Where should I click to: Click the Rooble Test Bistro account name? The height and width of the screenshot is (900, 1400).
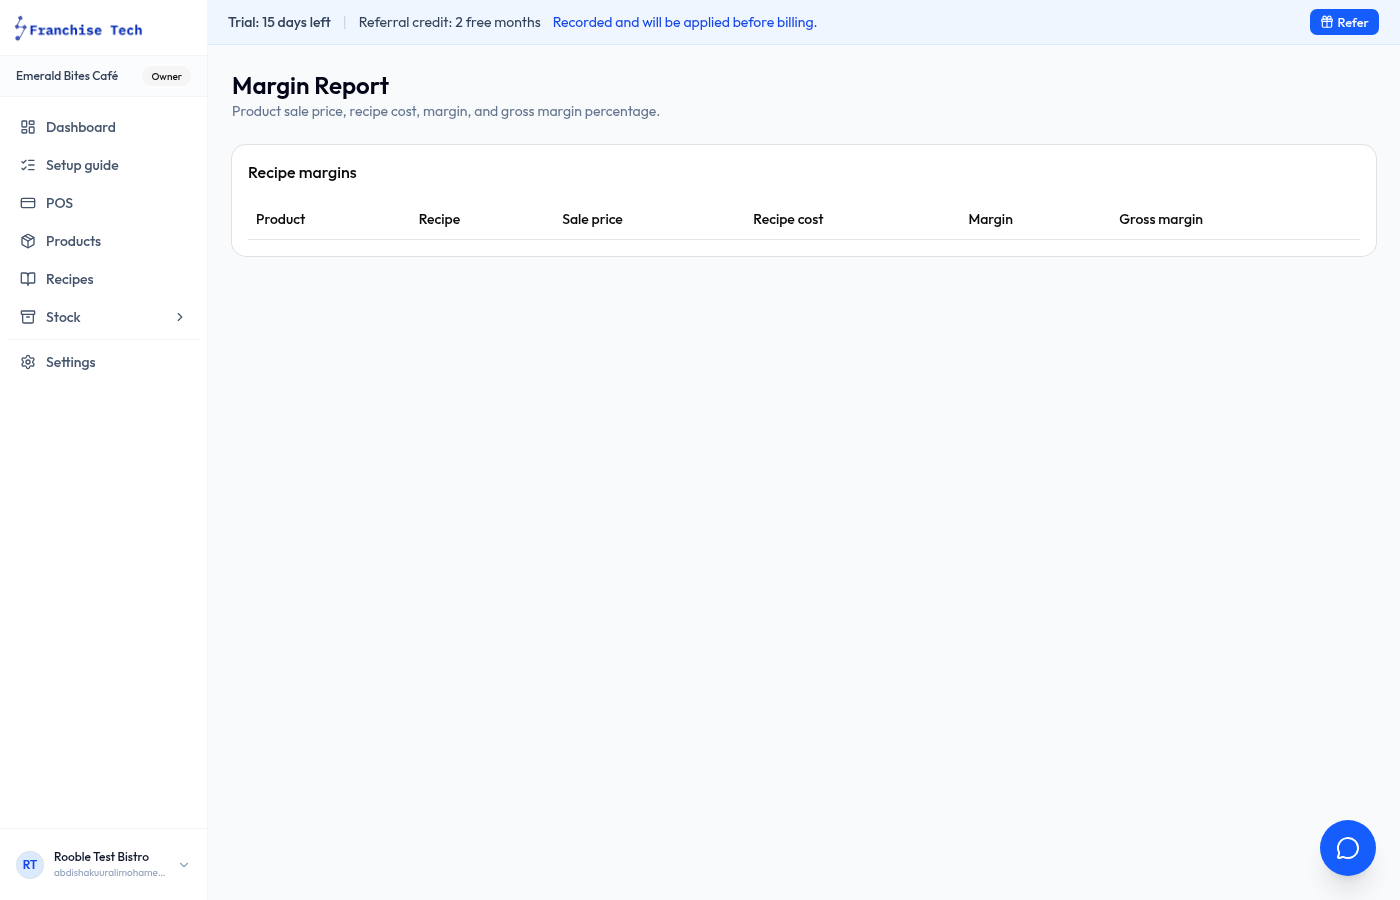pos(101,857)
